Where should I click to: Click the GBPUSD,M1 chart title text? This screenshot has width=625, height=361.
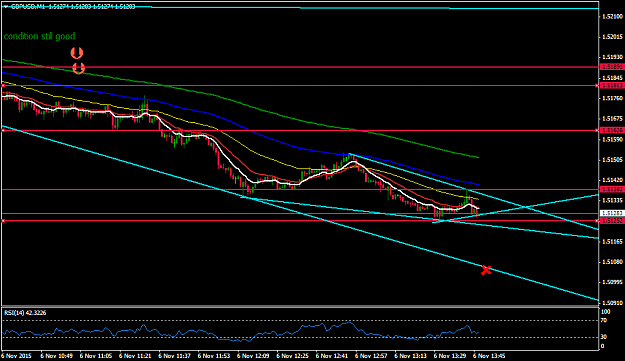click(28, 7)
